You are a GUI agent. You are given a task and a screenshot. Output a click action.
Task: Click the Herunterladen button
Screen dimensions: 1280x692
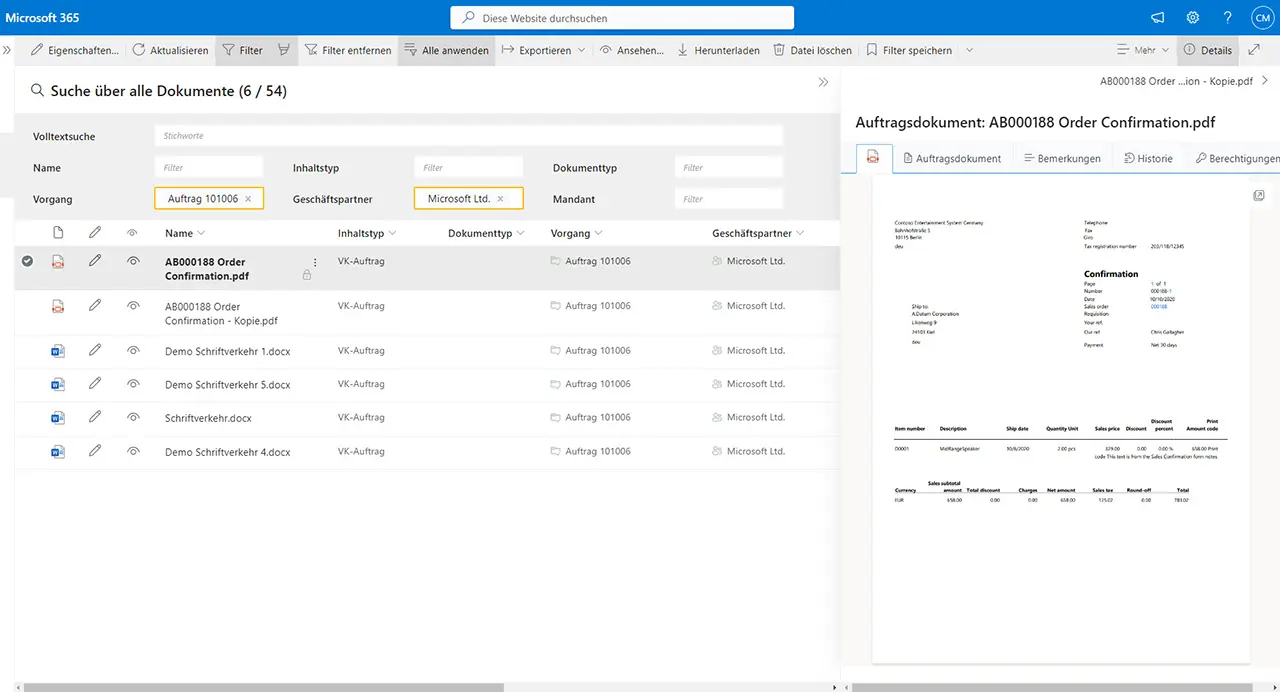pyautogui.click(x=718, y=50)
